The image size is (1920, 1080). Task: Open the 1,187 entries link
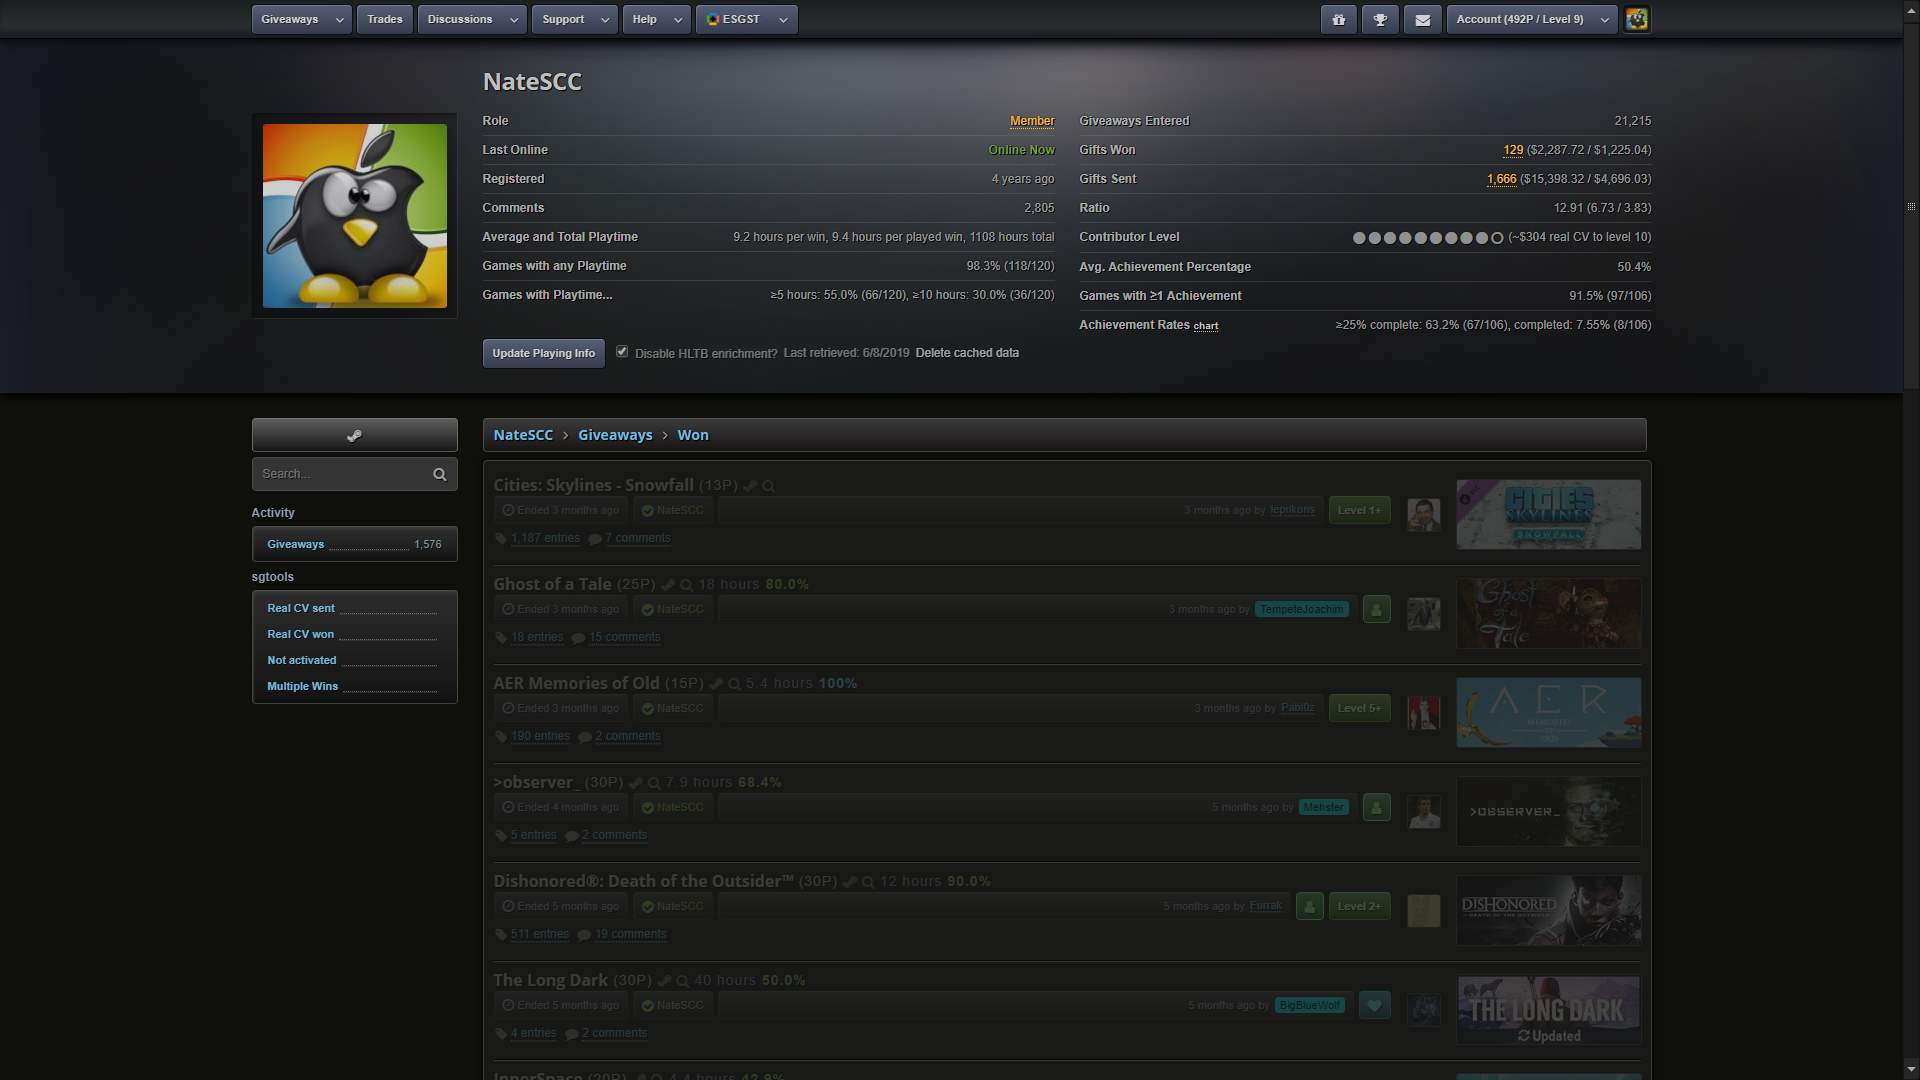click(545, 538)
